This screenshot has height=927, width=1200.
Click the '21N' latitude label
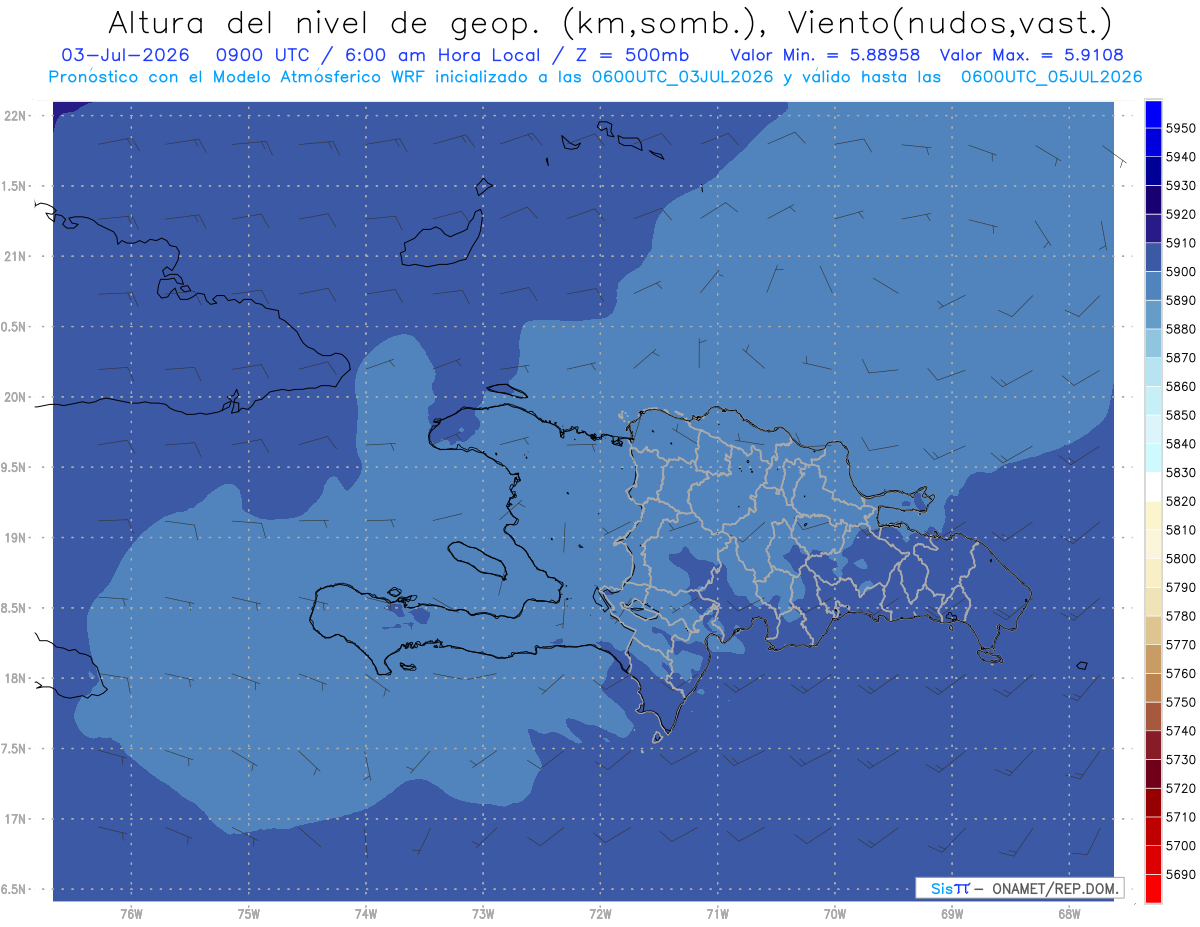click(17, 257)
